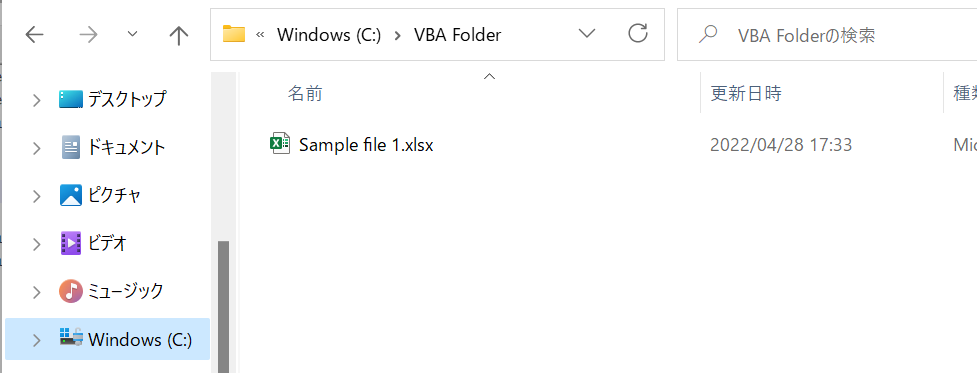Go up one folder level
The width and height of the screenshot is (977, 373).
coord(179,35)
